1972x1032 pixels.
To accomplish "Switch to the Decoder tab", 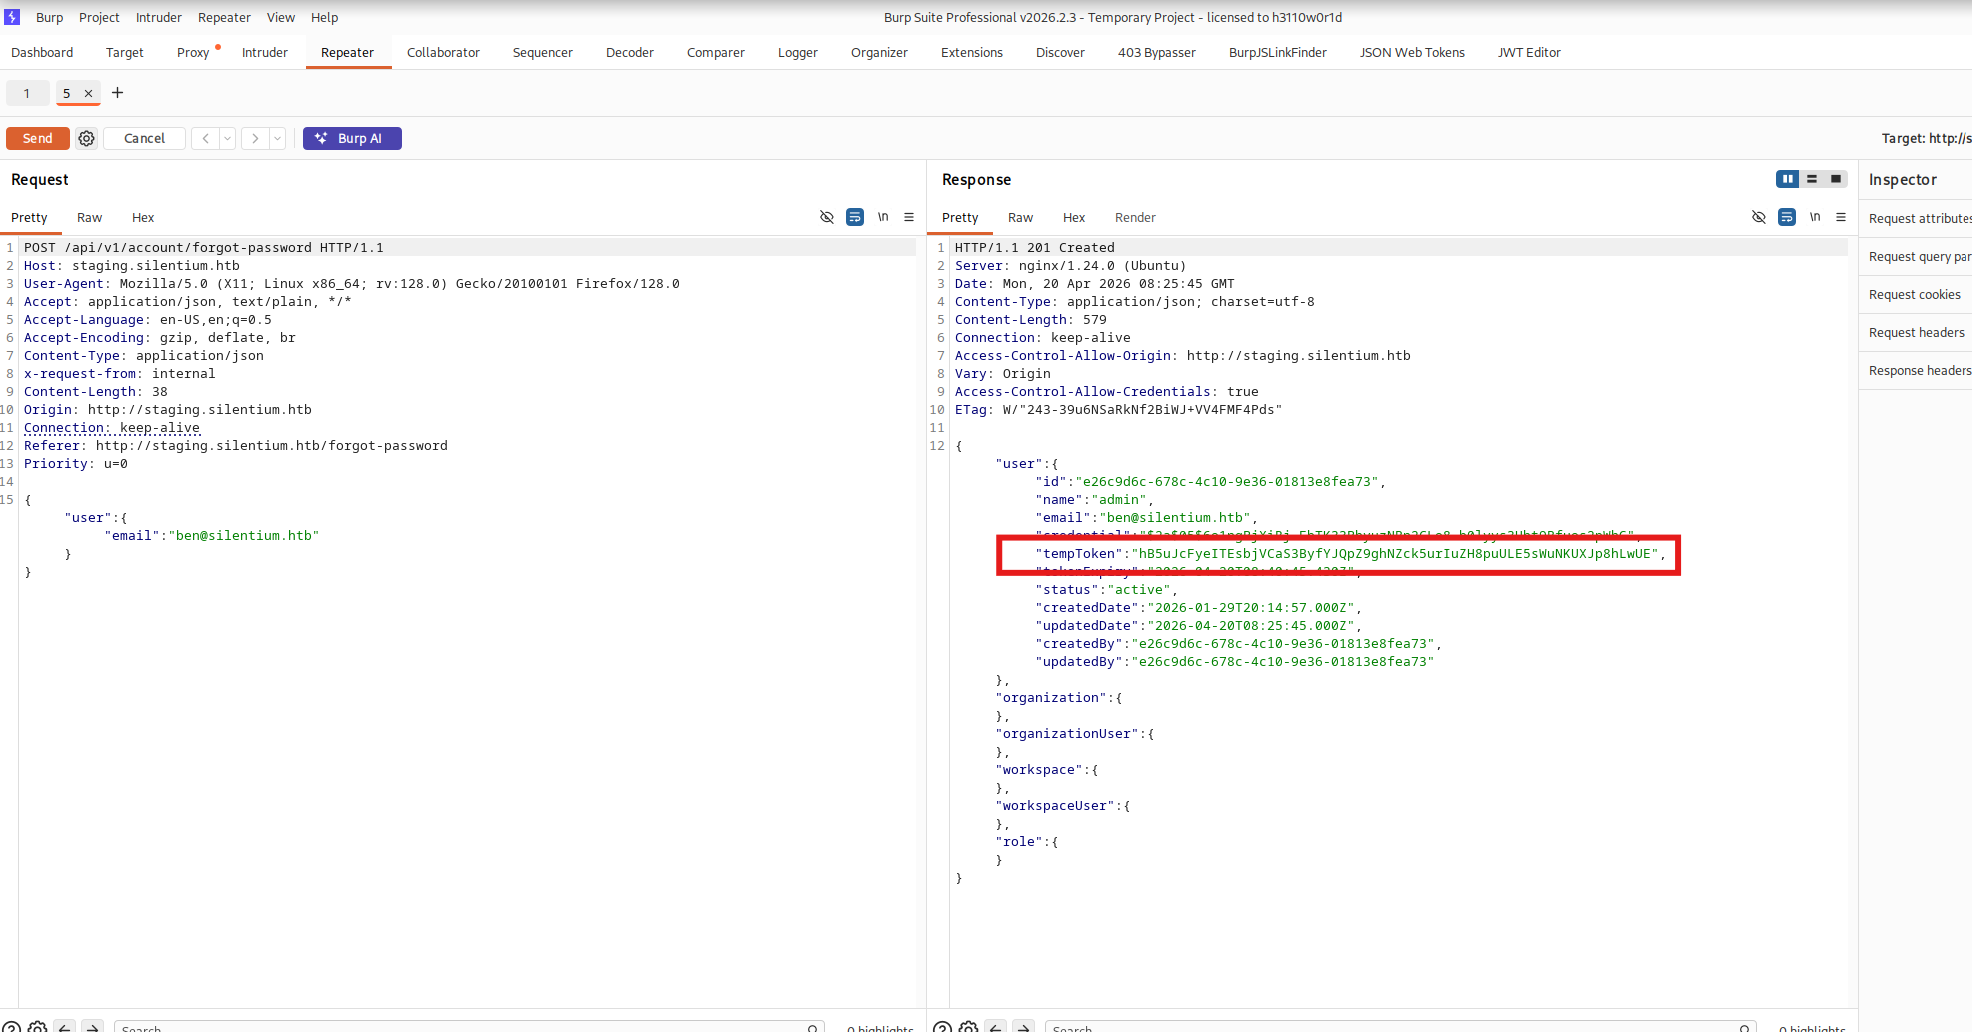I will click(630, 53).
